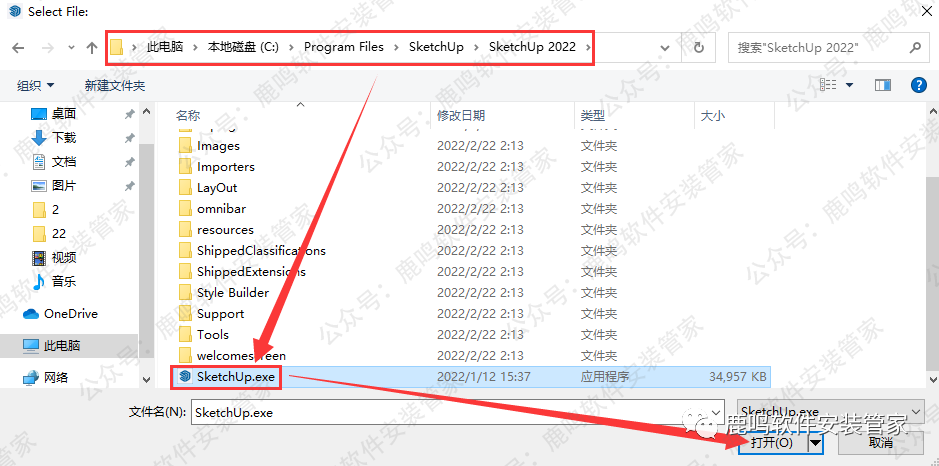This screenshot has height=466, width=939.
Task: Open the LayOut folder
Action: [217, 187]
